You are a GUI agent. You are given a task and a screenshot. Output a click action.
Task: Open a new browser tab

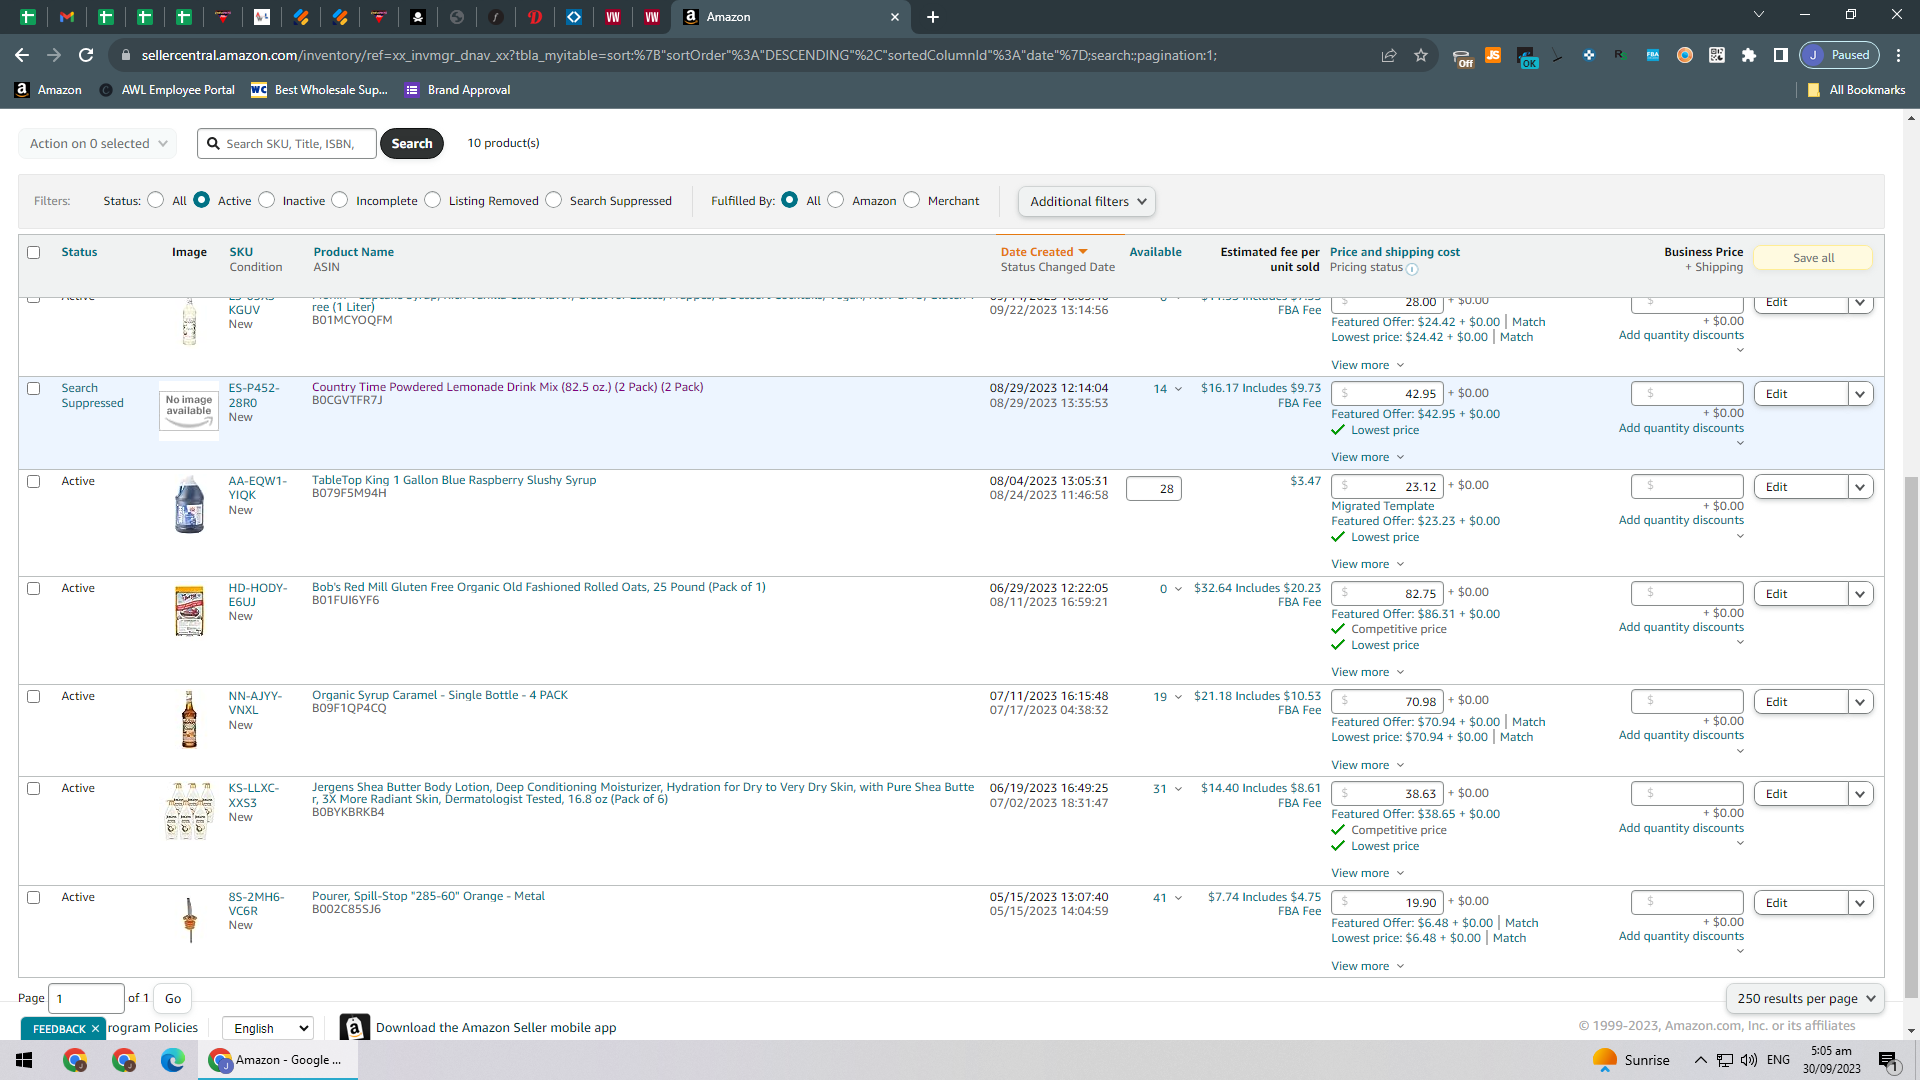pyautogui.click(x=933, y=17)
